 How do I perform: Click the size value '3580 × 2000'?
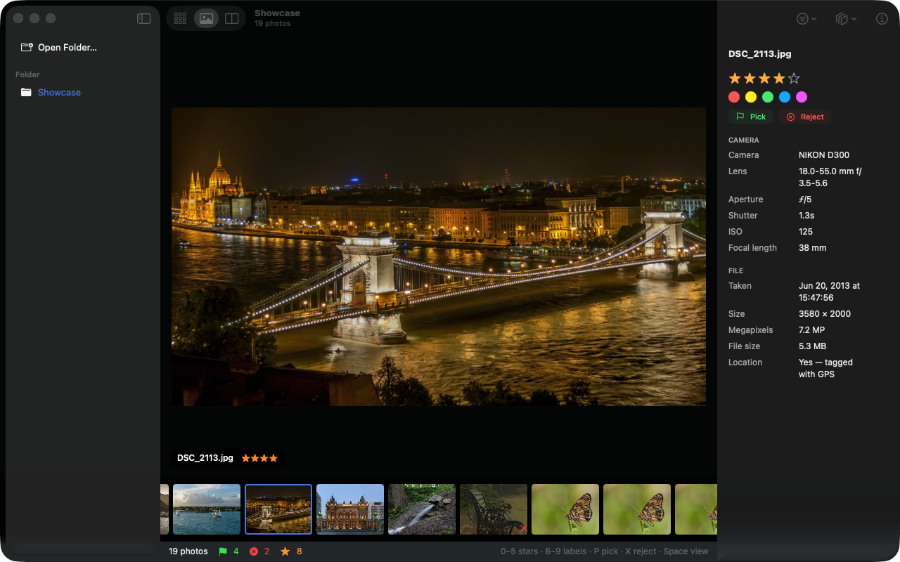coord(824,314)
